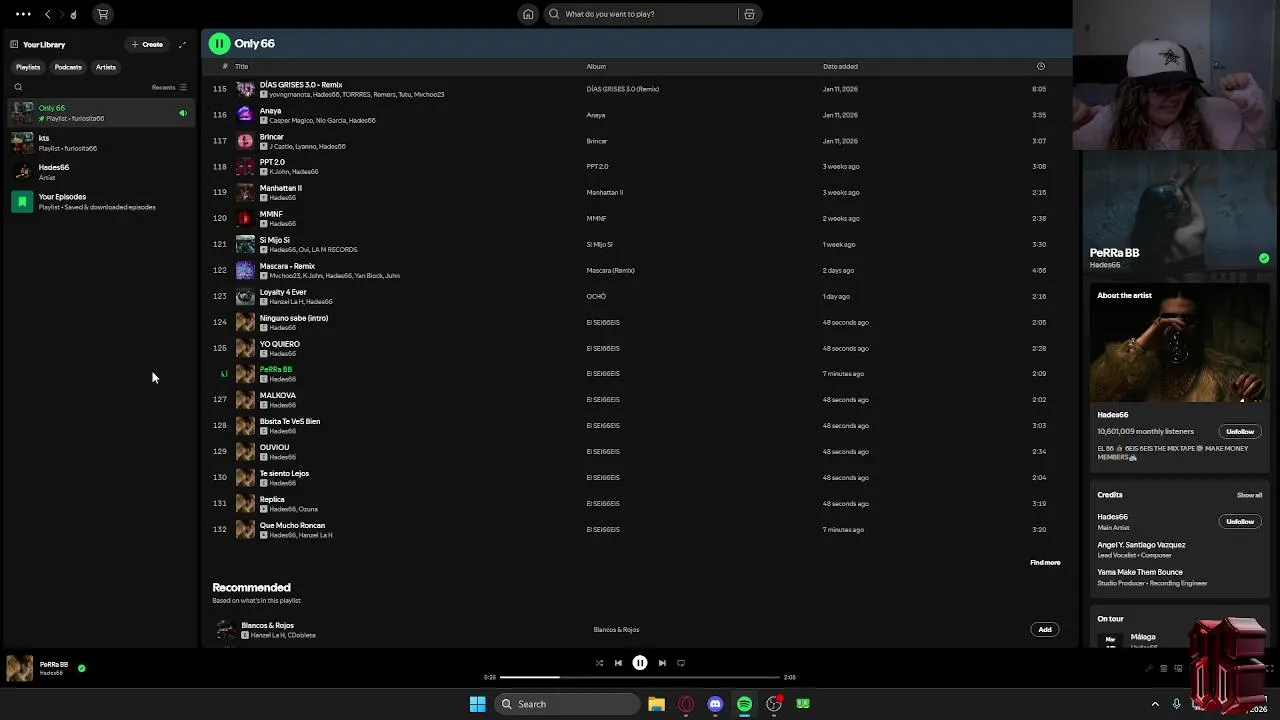Click the search box 'What do you want to play?'

click(x=650, y=14)
